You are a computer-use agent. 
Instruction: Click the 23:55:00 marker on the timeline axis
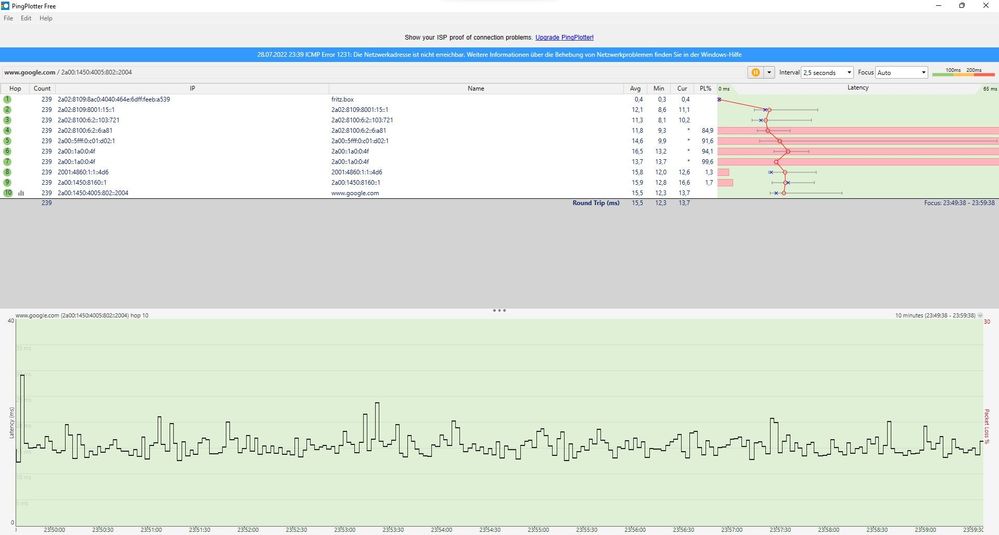pyautogui.click(x=538, y=529)
